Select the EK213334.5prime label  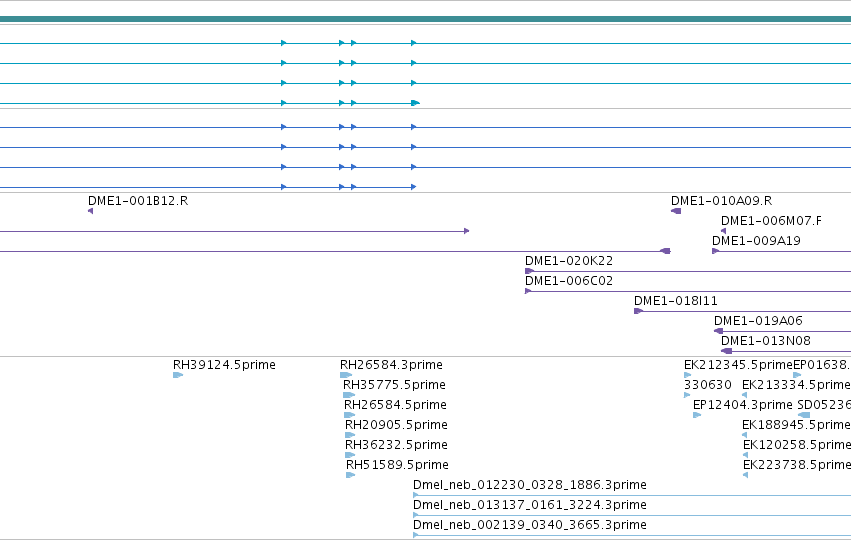pyautogui.click(x=796, y=385)
